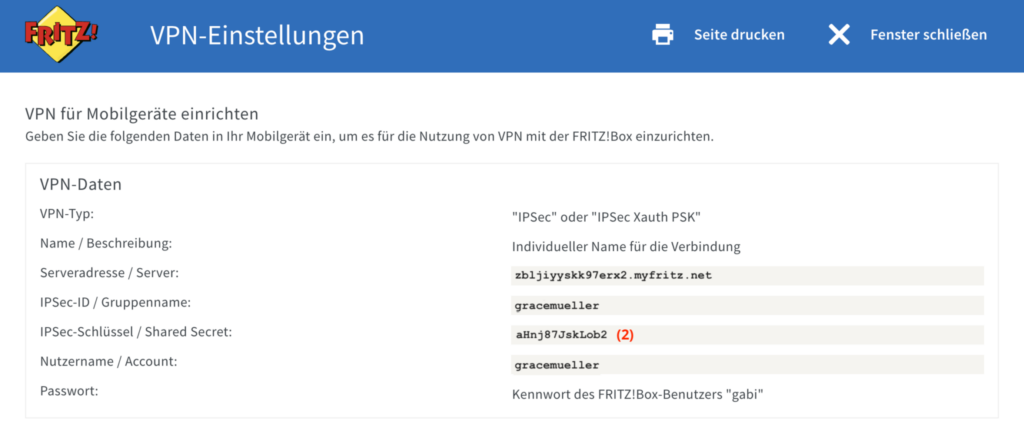
Task: Click the printer icon
Action: pyautogui.click(x=663, y=35)
